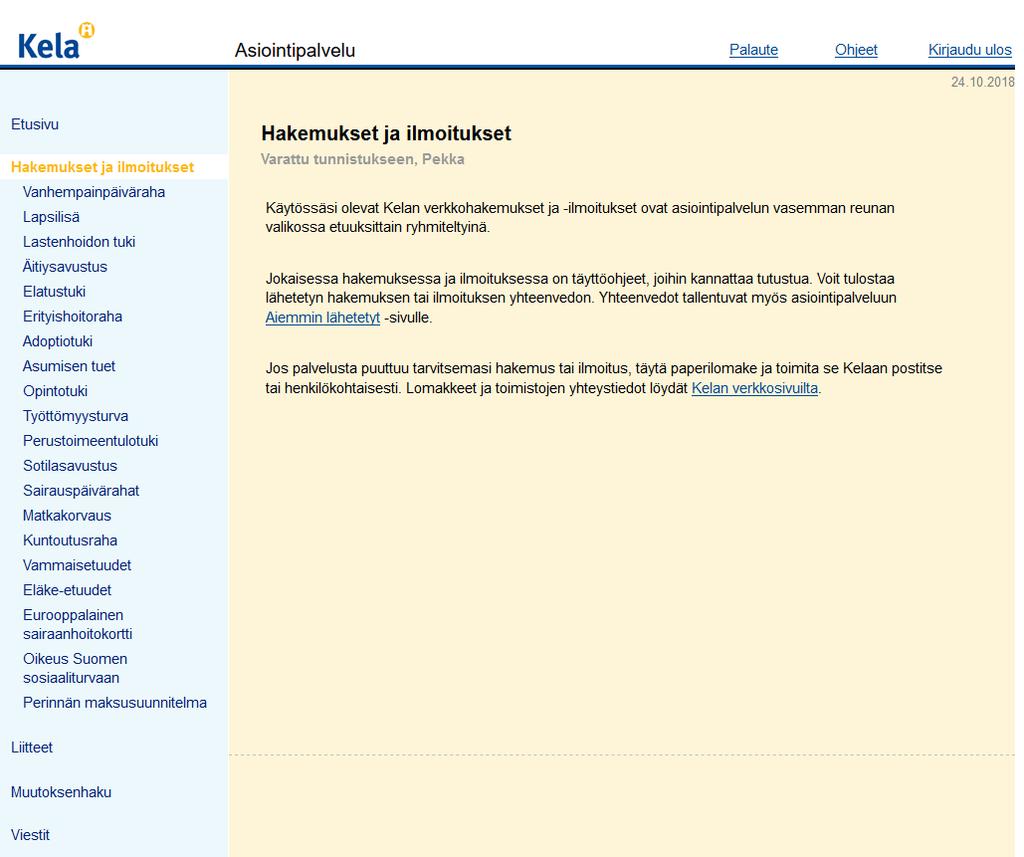Open Eurooppalainen sairaanhoitokortti in sidebar
Viewport: 1024px width, 857px height.
(x=78, y=624)
